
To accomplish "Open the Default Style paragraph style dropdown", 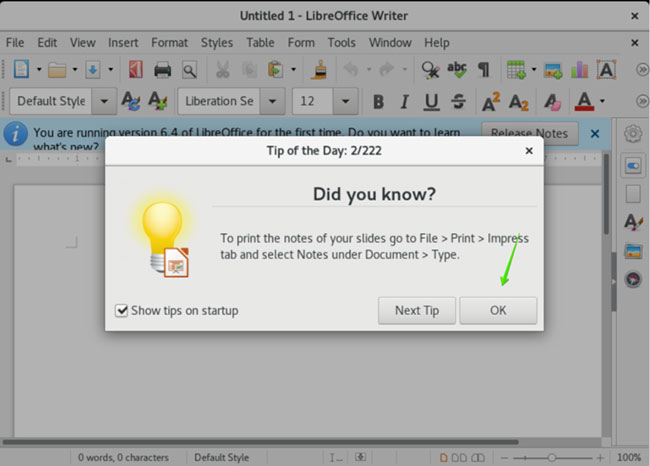I will (104, 101).
